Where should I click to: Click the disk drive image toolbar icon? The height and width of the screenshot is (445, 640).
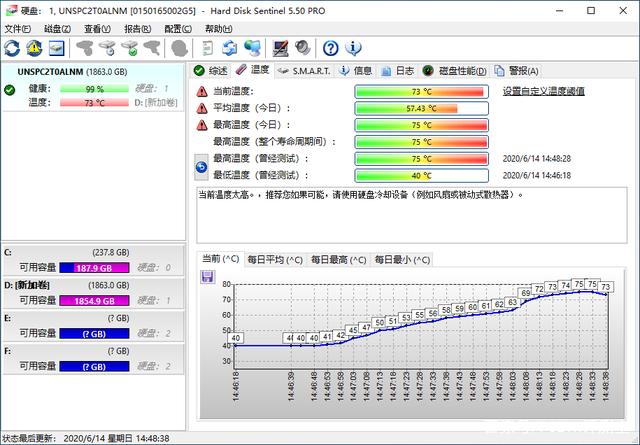tap(57, 48)
